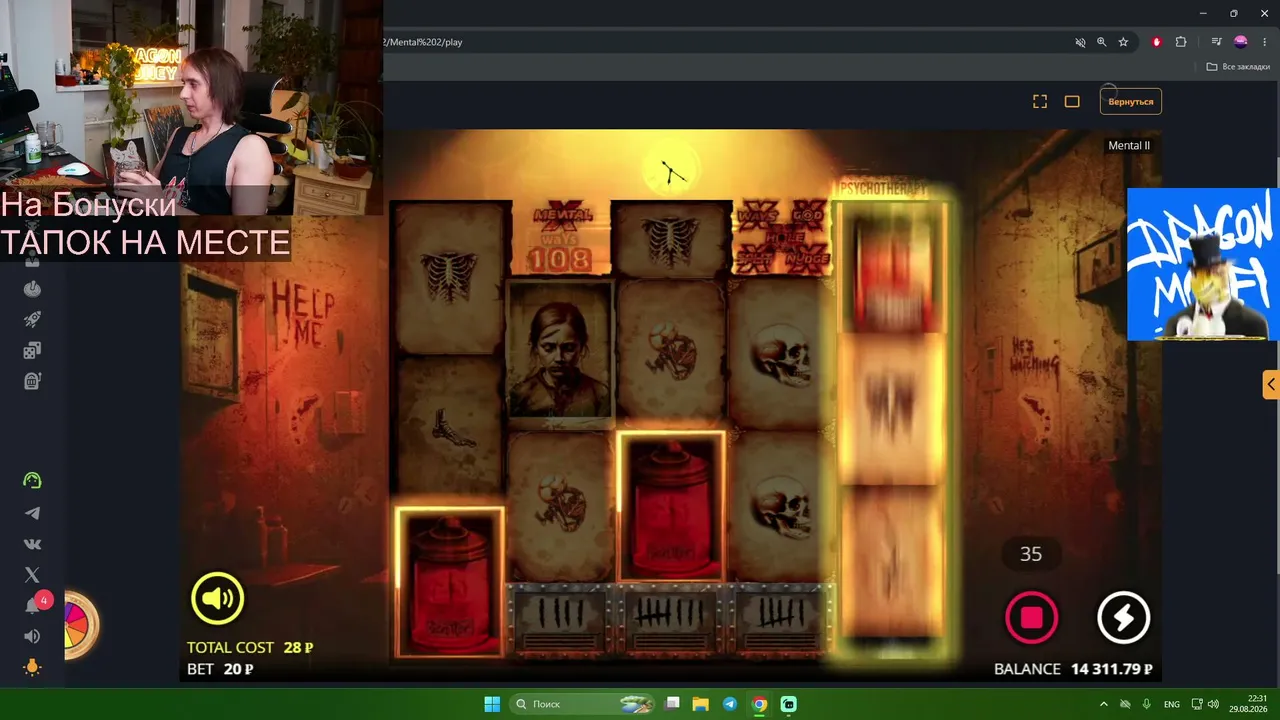Open the fortune wheel bonus
Screen dimensions: 1280x720
pos(80,625)
